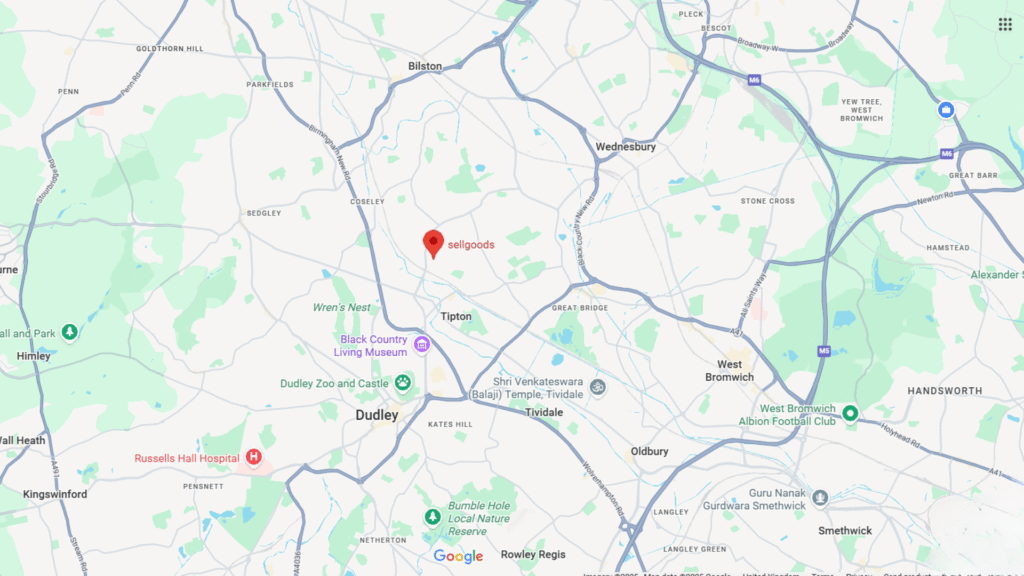Screen dimensions: 1024x576
Task: Click the Wednesbury town label
Action: 626,147
